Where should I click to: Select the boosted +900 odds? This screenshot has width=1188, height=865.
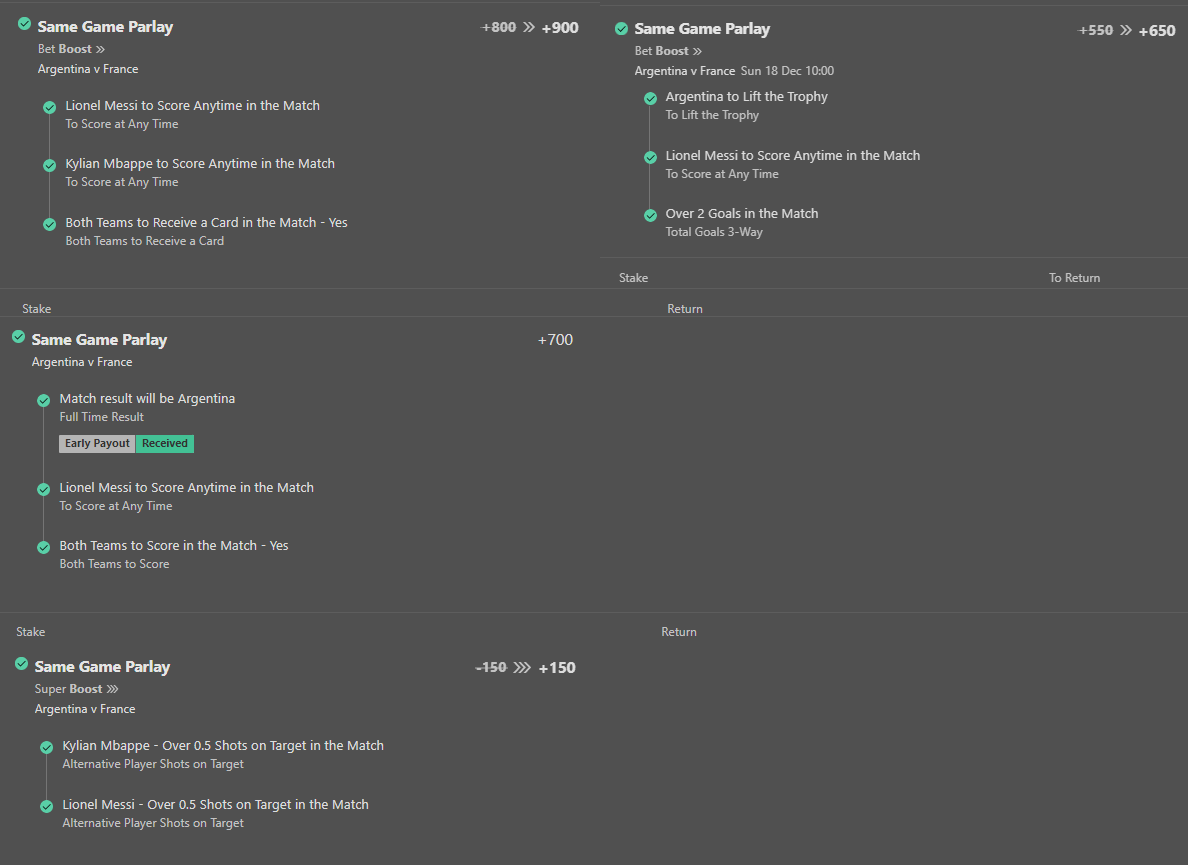click(x=560, y=27)
